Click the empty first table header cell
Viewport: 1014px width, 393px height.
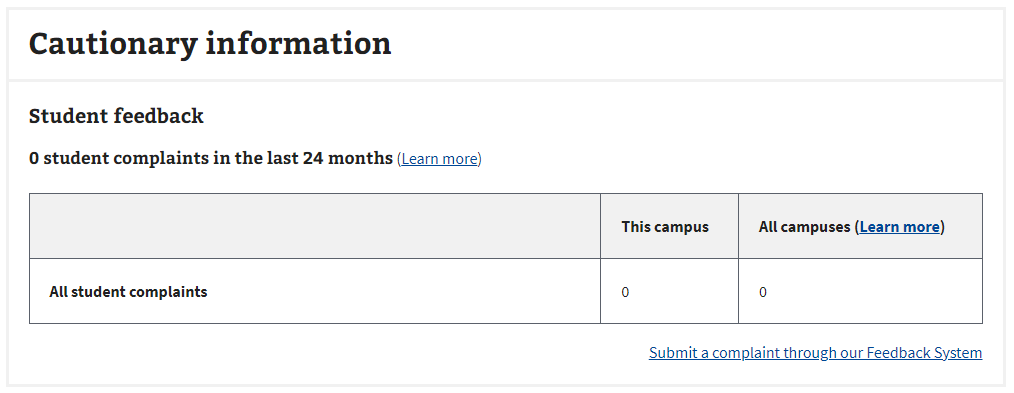coord(315,226)
